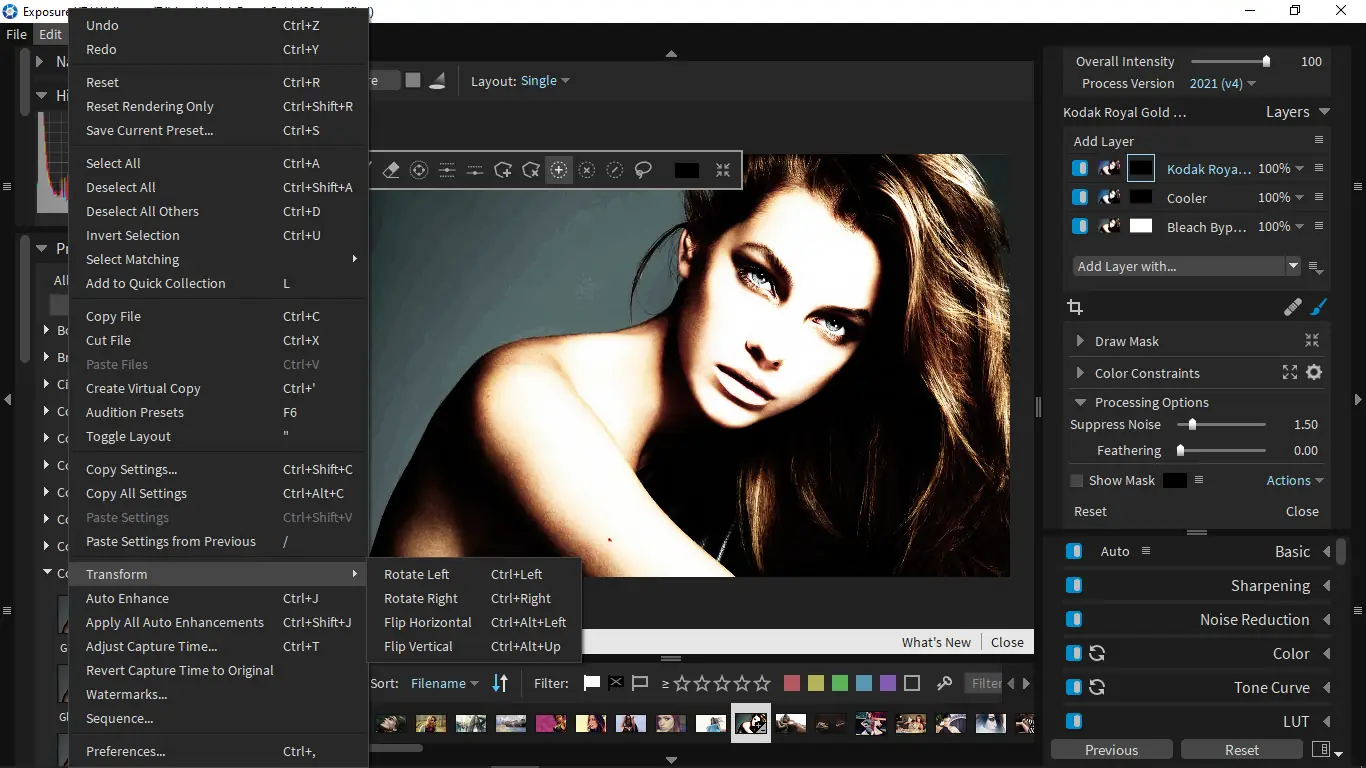
Task: Open Process Version dropdown
Action: pyautogui.click(x=1222, y=84)
